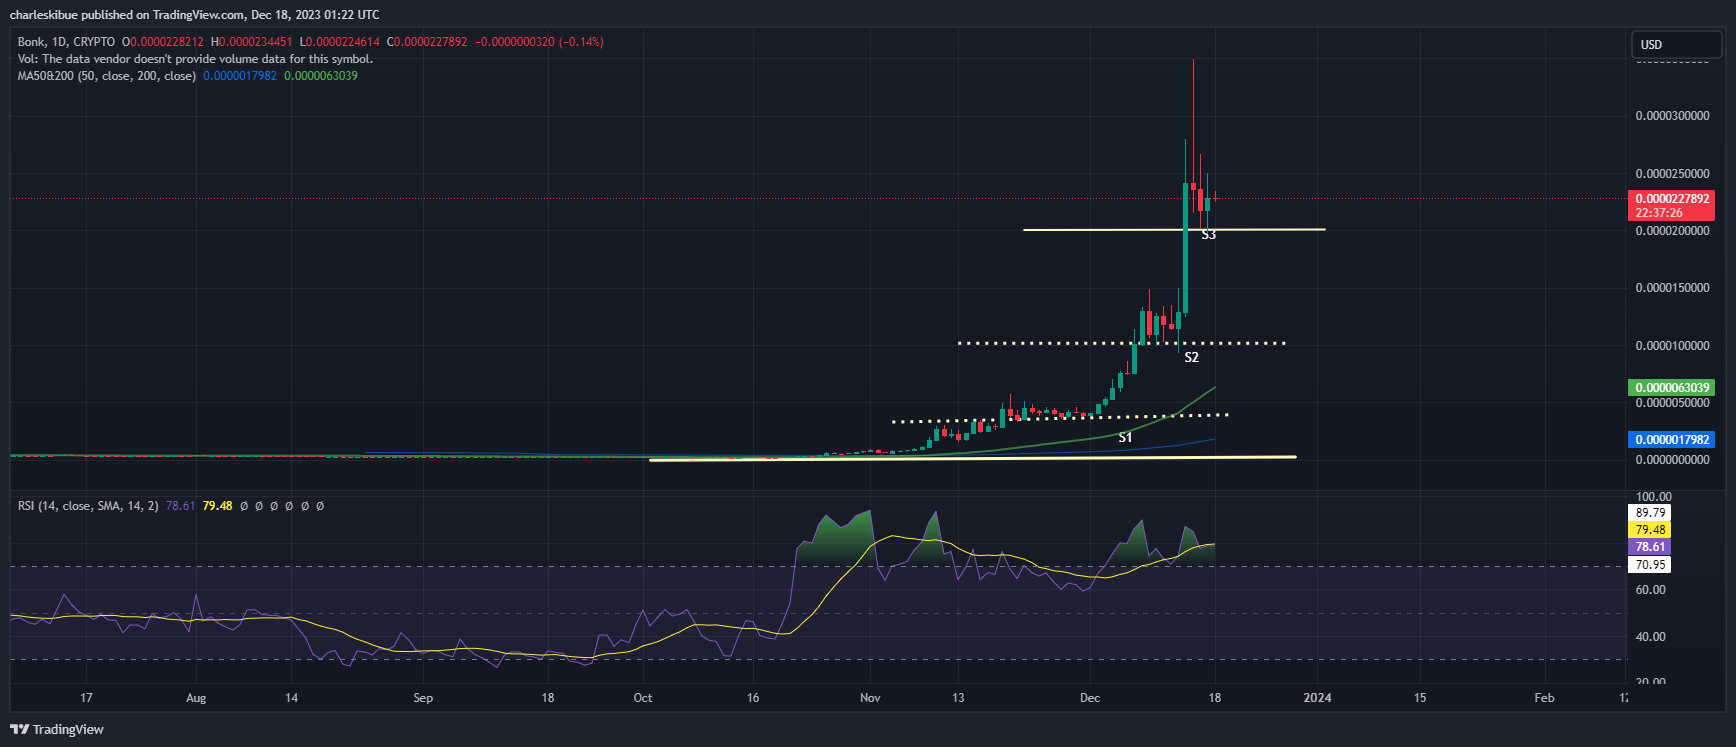Click the Aug label on time axis
Image resolution: width=1736 pixels, height=747 pixels.
[196, 698]
